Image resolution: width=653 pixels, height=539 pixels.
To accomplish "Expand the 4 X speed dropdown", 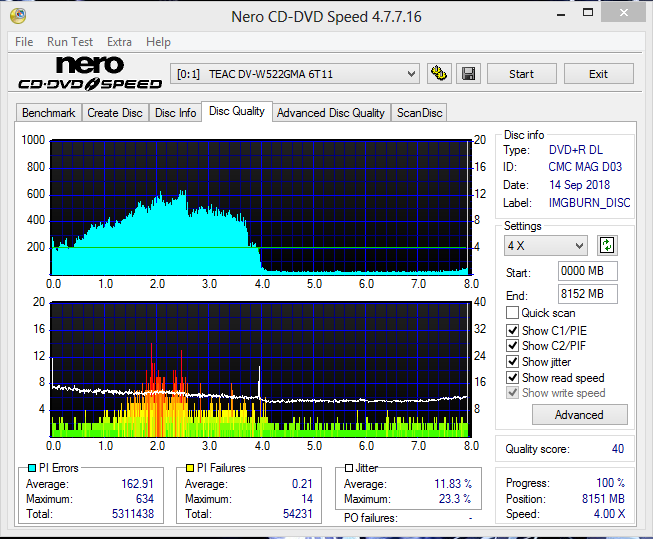I will [546, 245].
